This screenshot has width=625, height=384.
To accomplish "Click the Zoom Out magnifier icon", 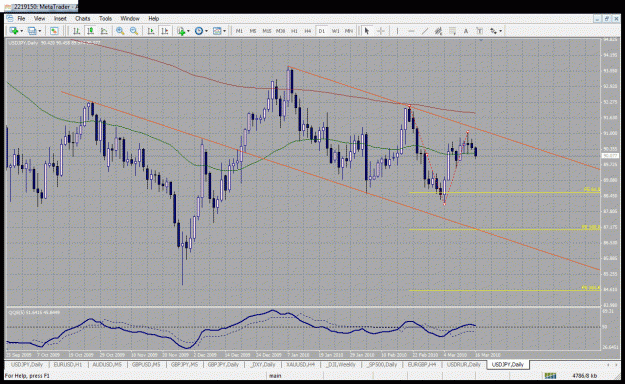I will [134, 31].
